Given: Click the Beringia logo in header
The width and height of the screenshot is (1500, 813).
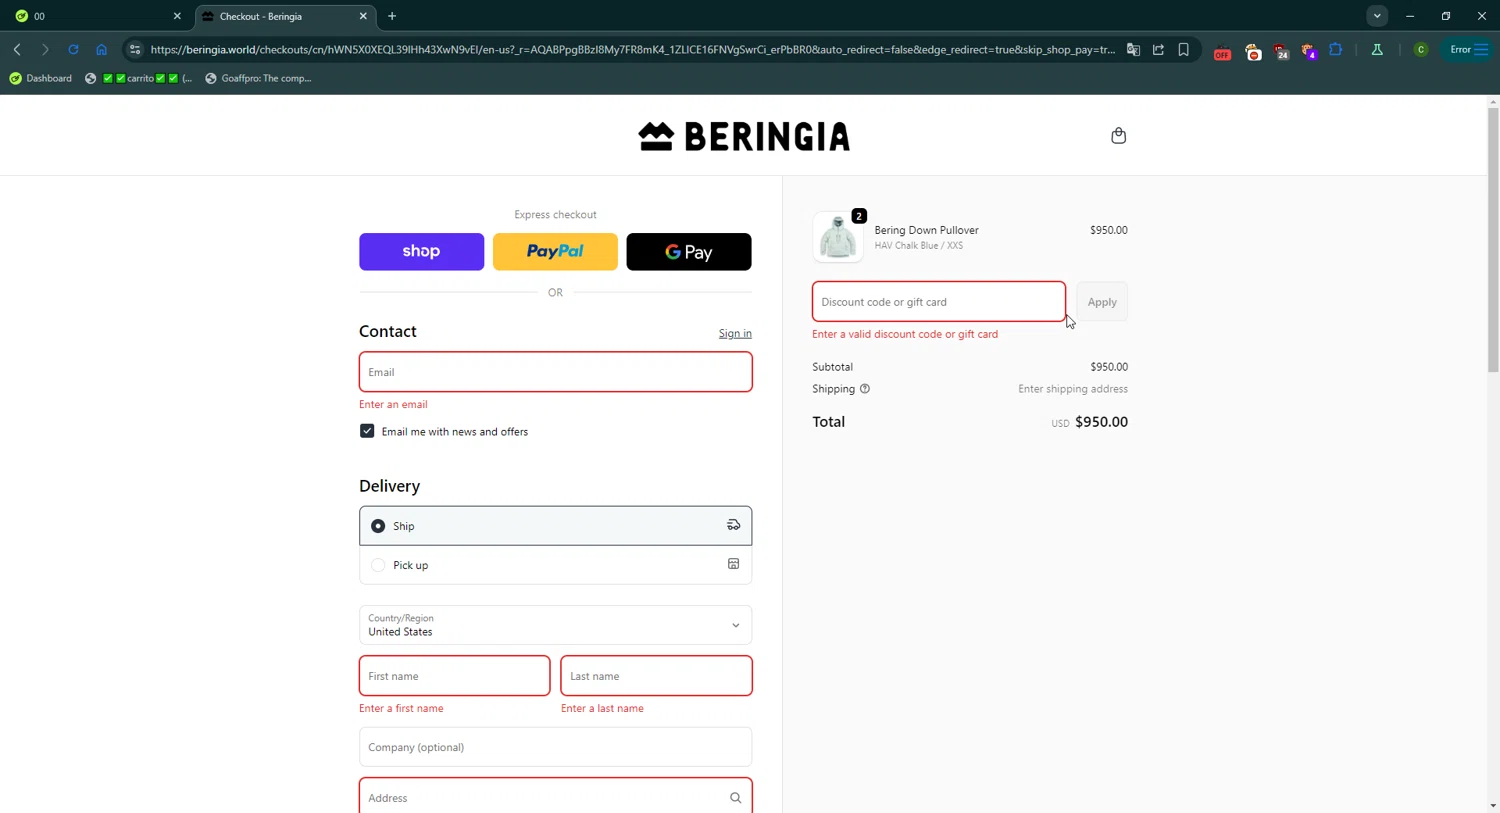Looking at the screenshot, I should click(x=744, y=136).
